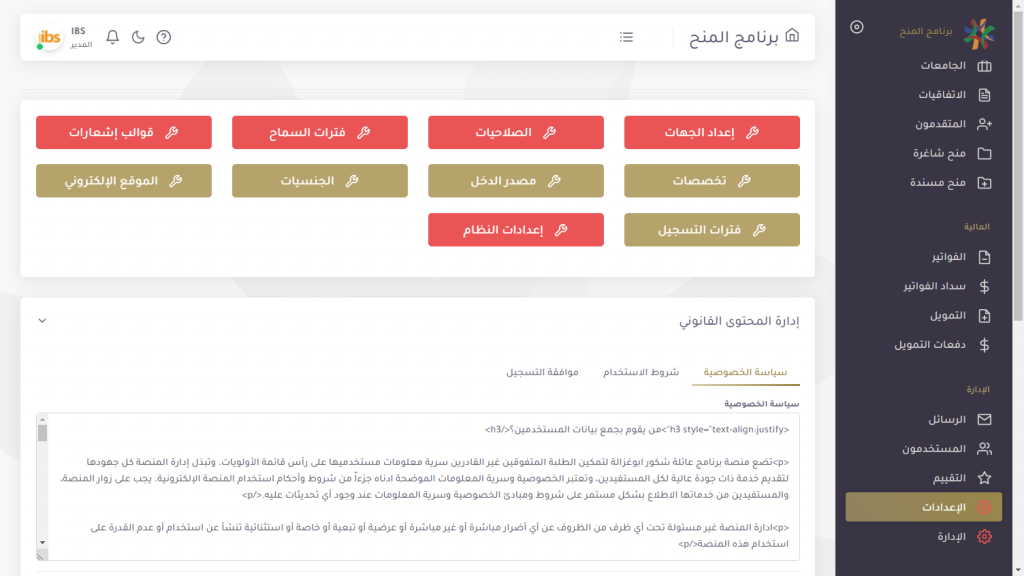Viewport: 1024px width, 576px height.
Task: Toggle the sidebar pin circle icon
Action: pyautogui.click(x=856, y=27)
